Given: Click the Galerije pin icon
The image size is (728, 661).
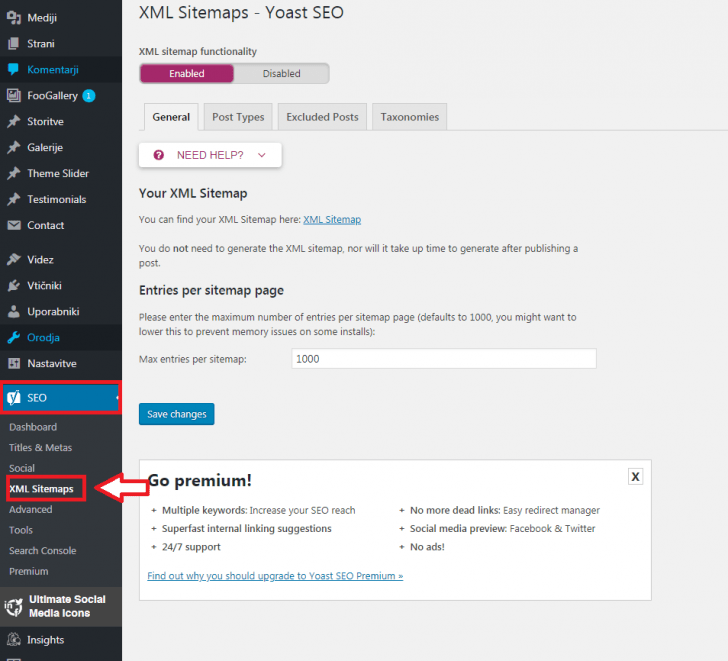Looking at the screenshot, I should pos(14,148).
